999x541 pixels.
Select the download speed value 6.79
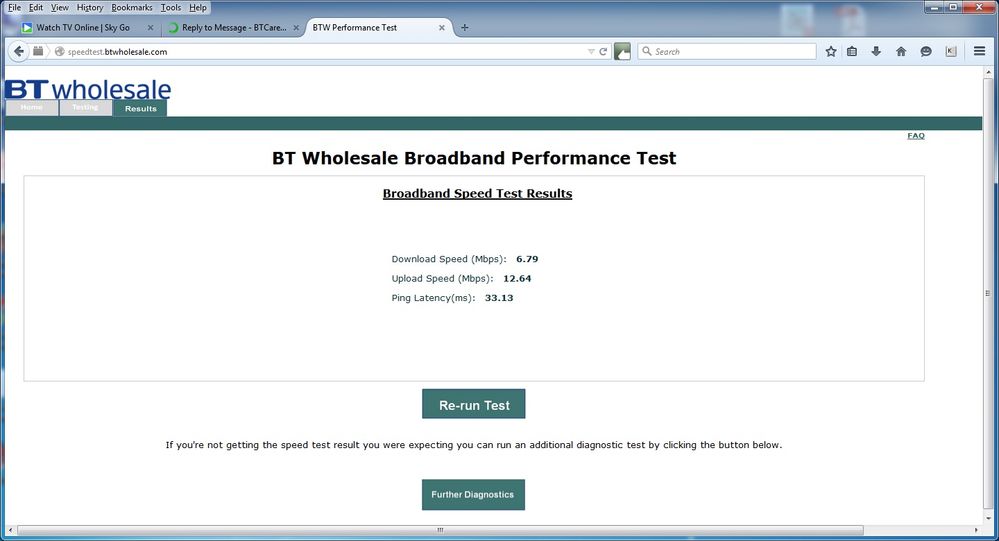527,259
